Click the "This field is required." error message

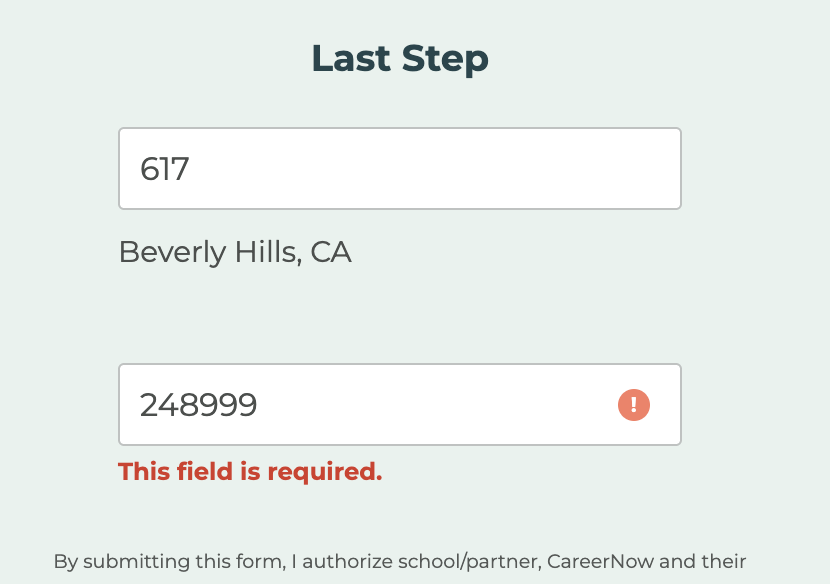click(250, 471)
